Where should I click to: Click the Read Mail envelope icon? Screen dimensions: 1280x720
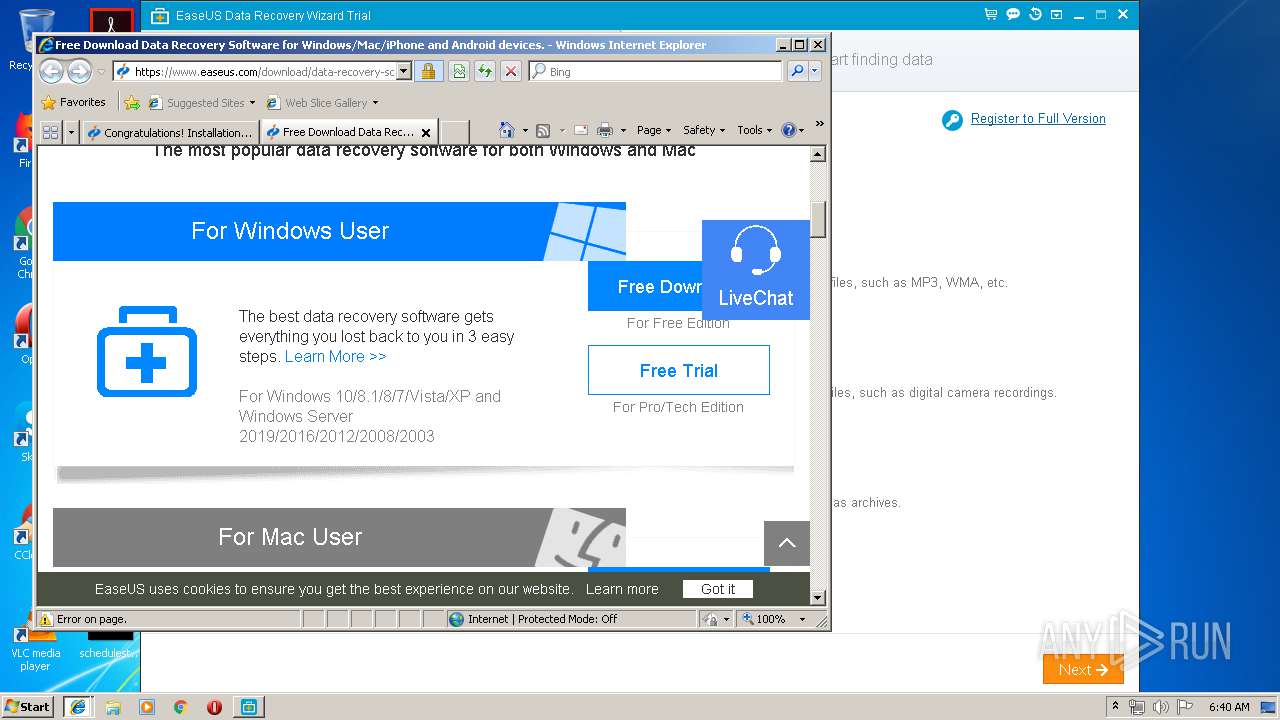pyautogui.click(x=580, y=130)
